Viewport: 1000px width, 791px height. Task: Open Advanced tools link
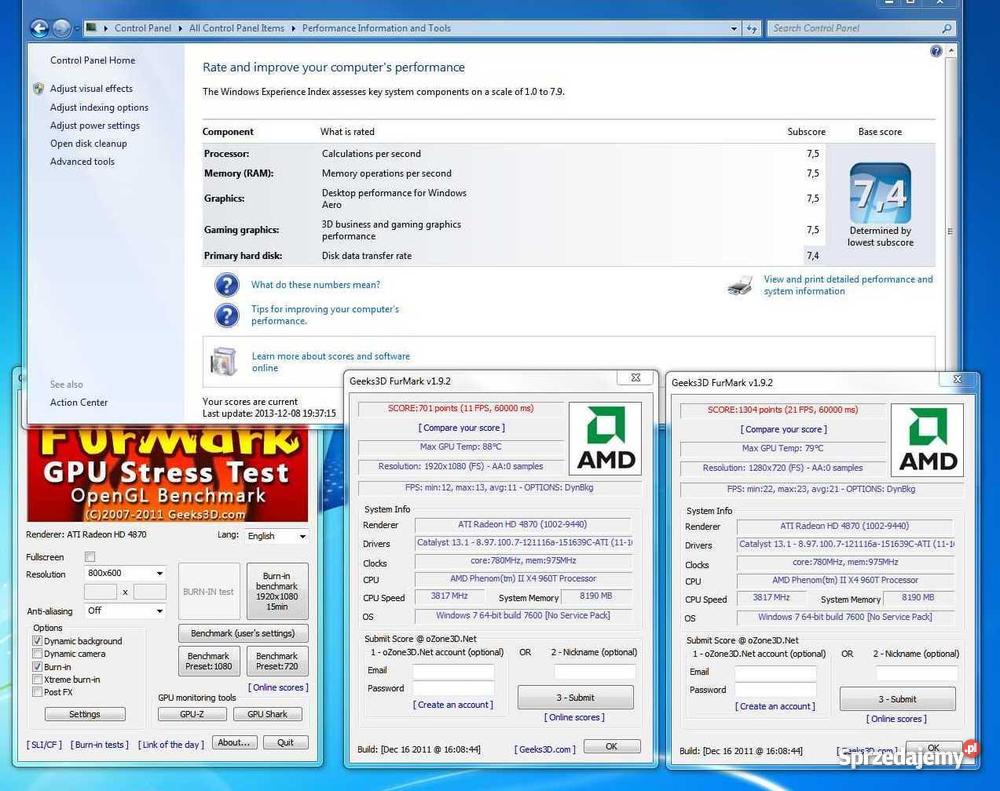[82, 161]
